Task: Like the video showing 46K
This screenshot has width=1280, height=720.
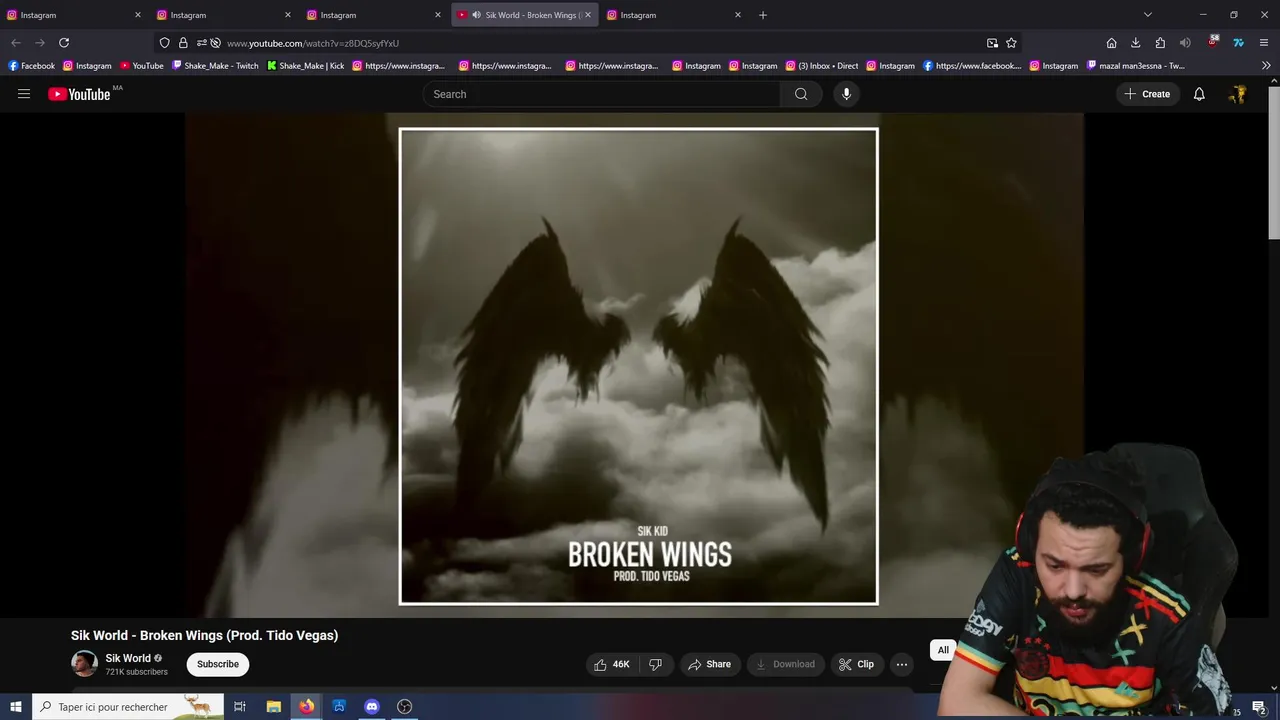Action: pos(611,664)
